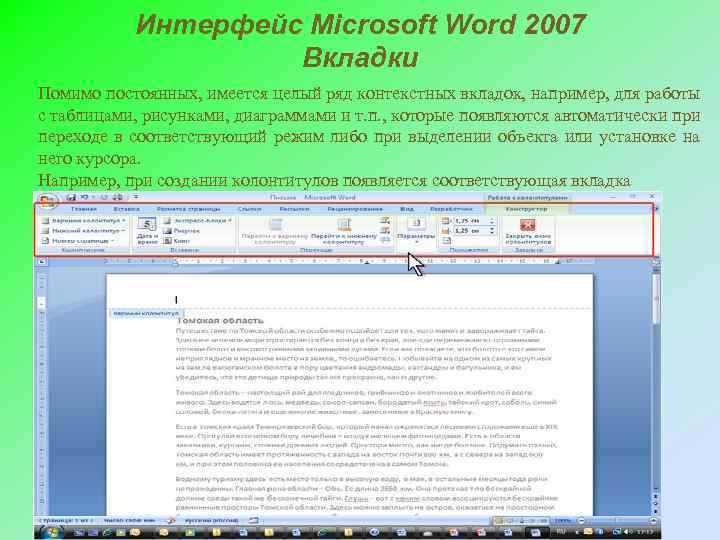This screenshot has width=720, height=540.
Task: Click the word count in the status bar
Action: tap(129, 520)
